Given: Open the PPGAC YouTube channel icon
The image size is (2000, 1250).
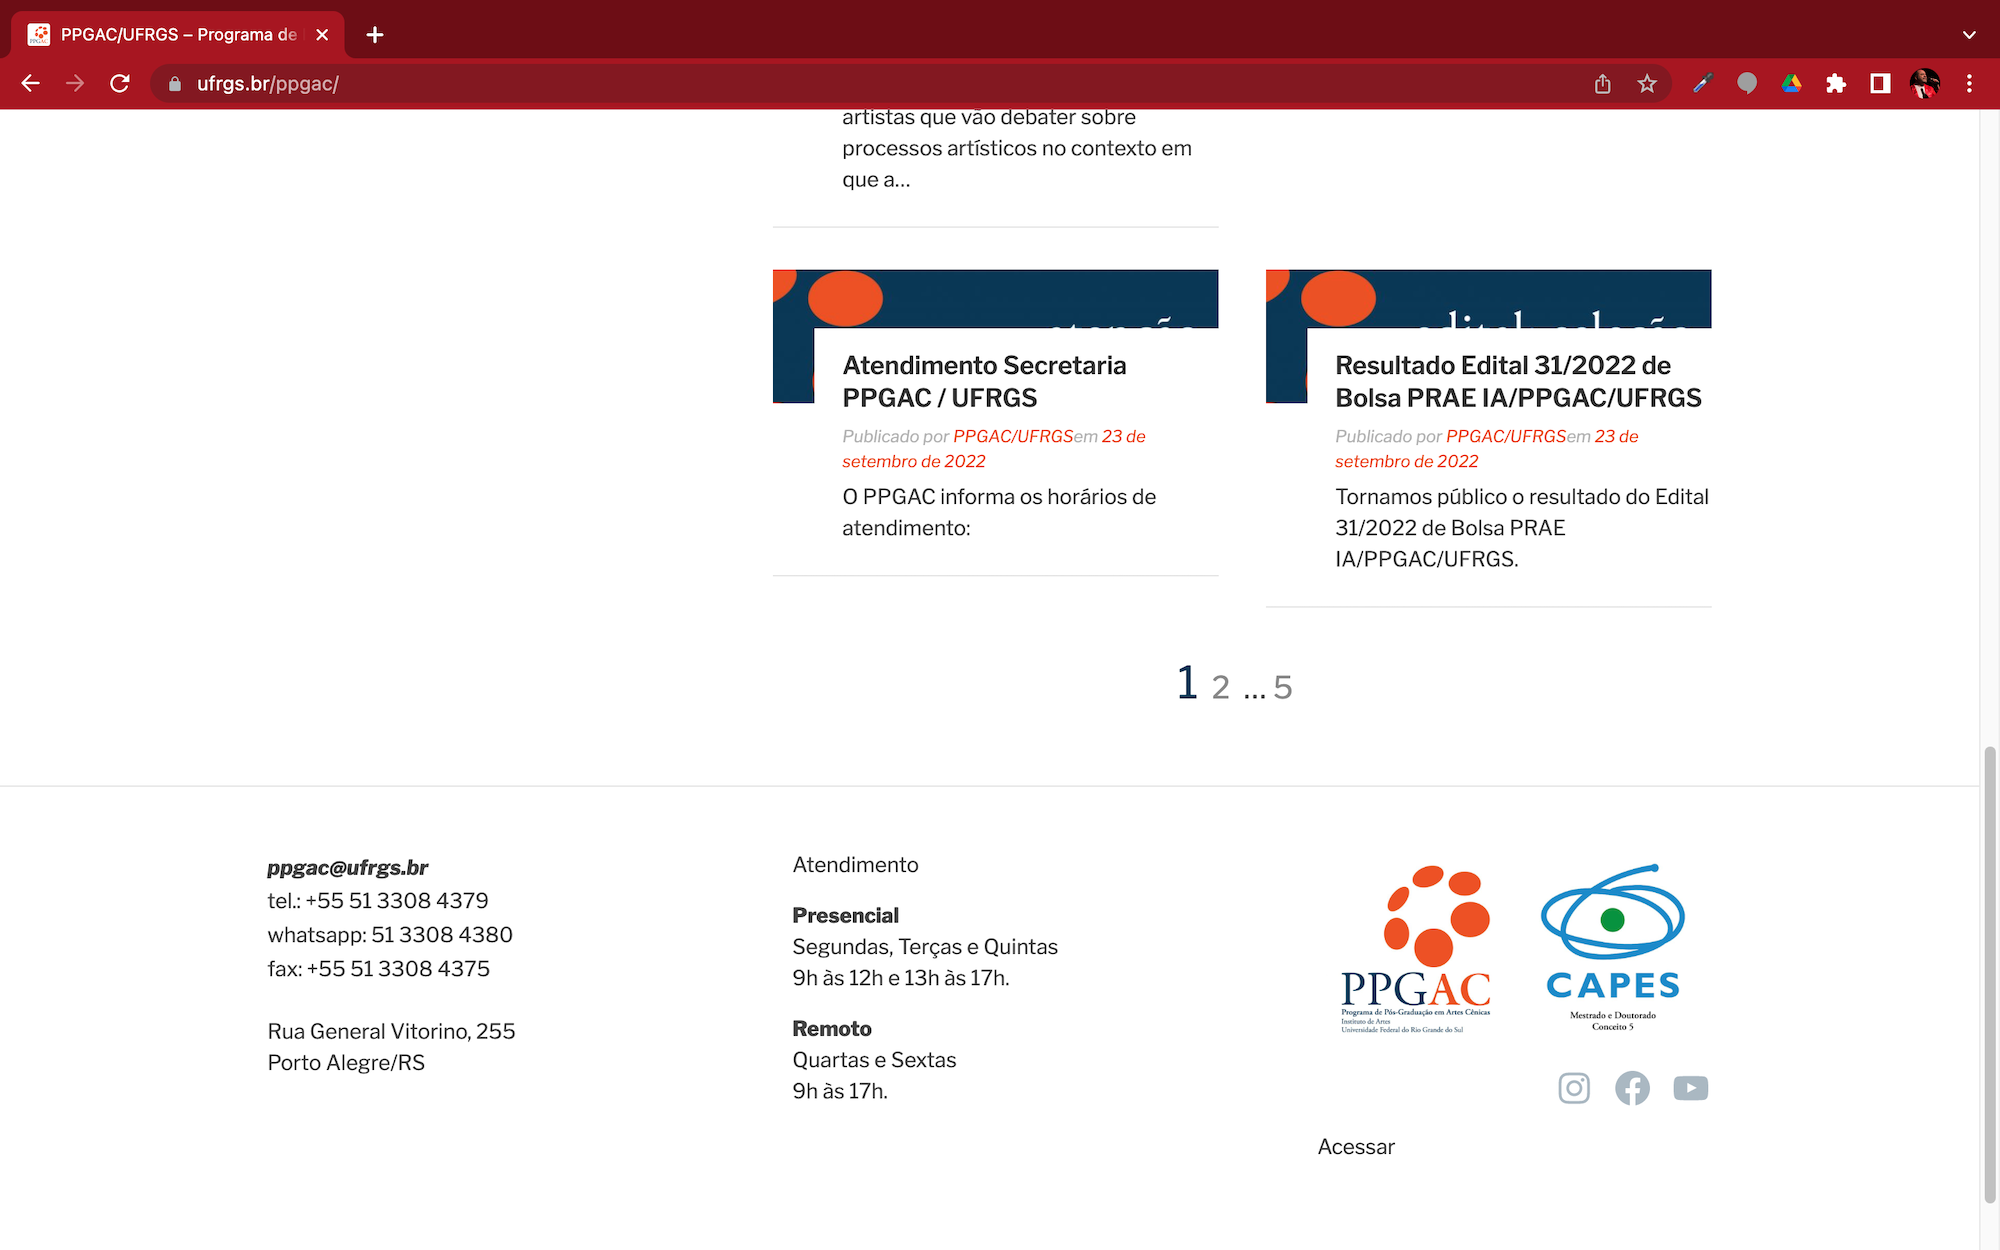Looking at the screenshot, I should tap(1690, 1088).
